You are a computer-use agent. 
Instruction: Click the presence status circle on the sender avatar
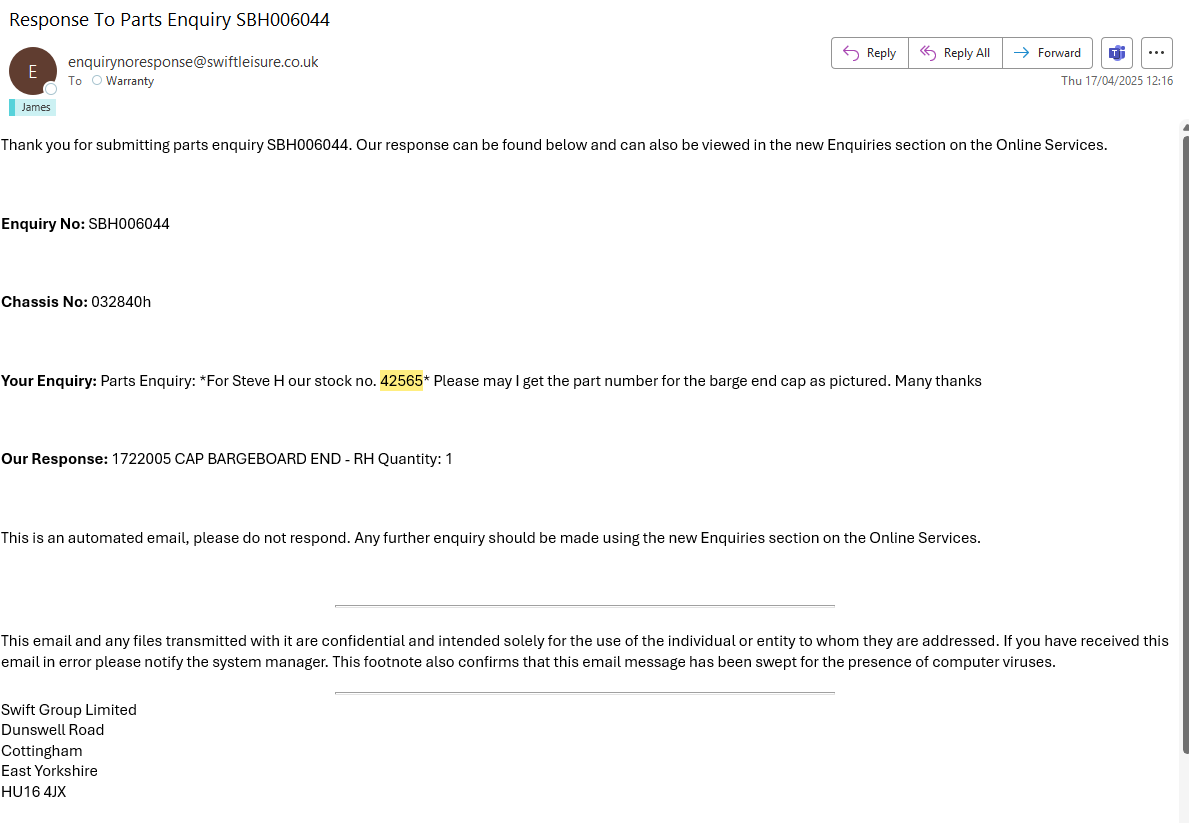coord(51,89)
